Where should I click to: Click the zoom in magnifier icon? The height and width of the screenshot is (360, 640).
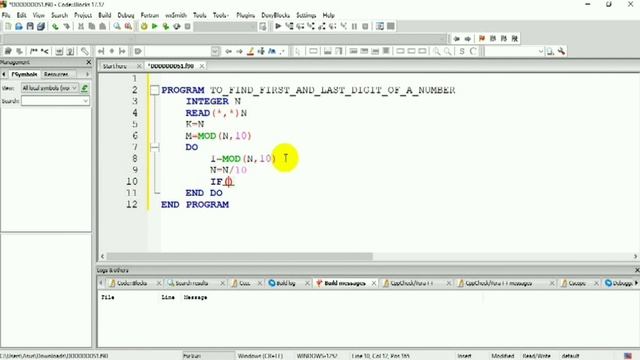point(437,51)
